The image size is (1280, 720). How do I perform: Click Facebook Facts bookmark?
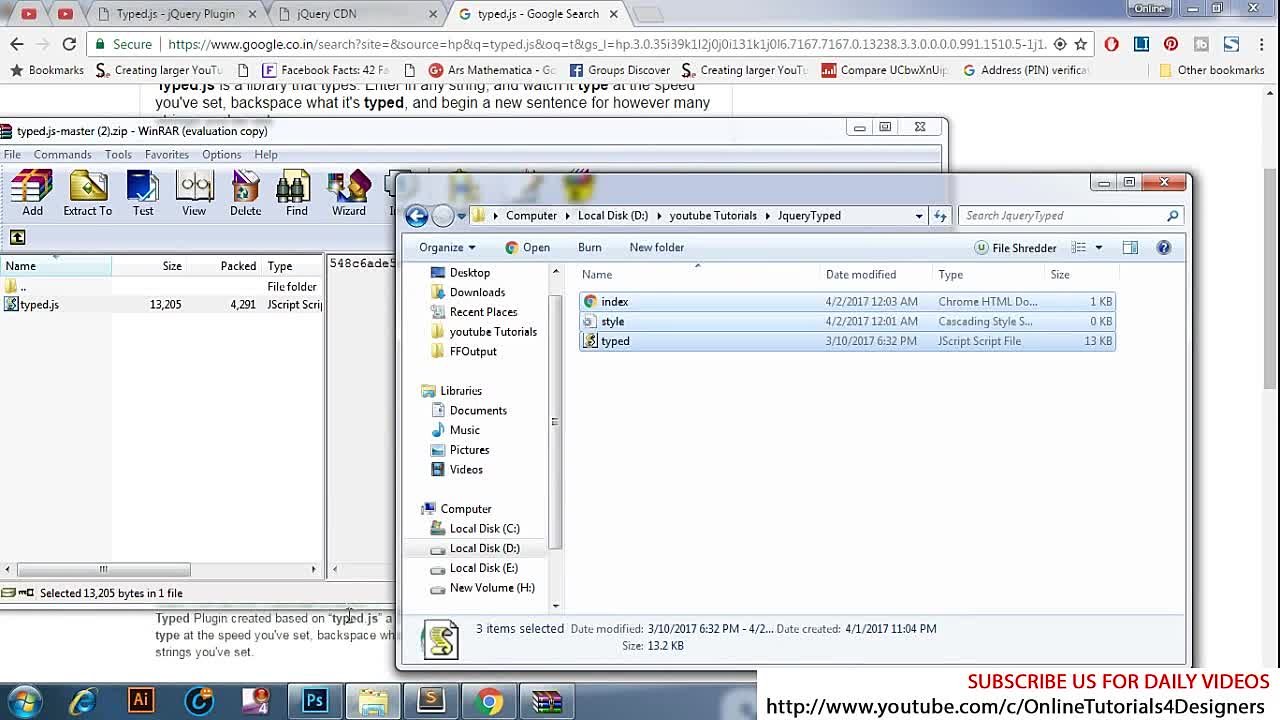point(325,70)
